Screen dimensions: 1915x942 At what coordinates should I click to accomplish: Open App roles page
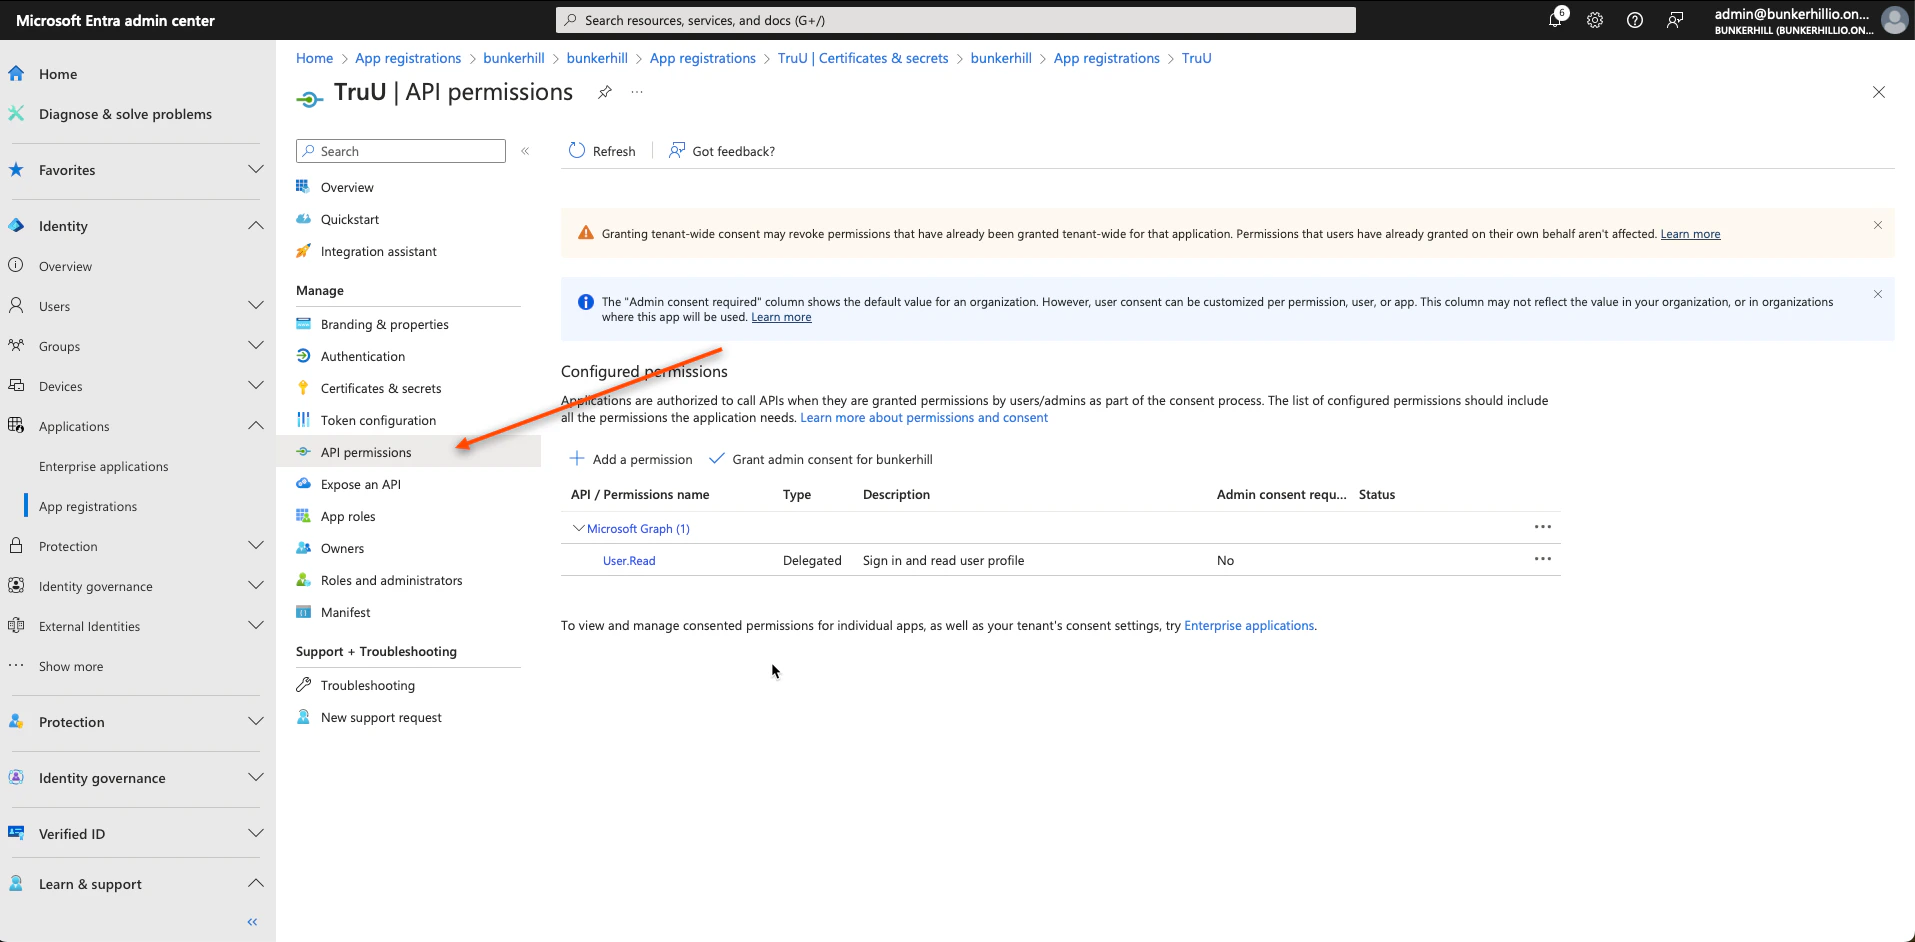click(348, 517)
